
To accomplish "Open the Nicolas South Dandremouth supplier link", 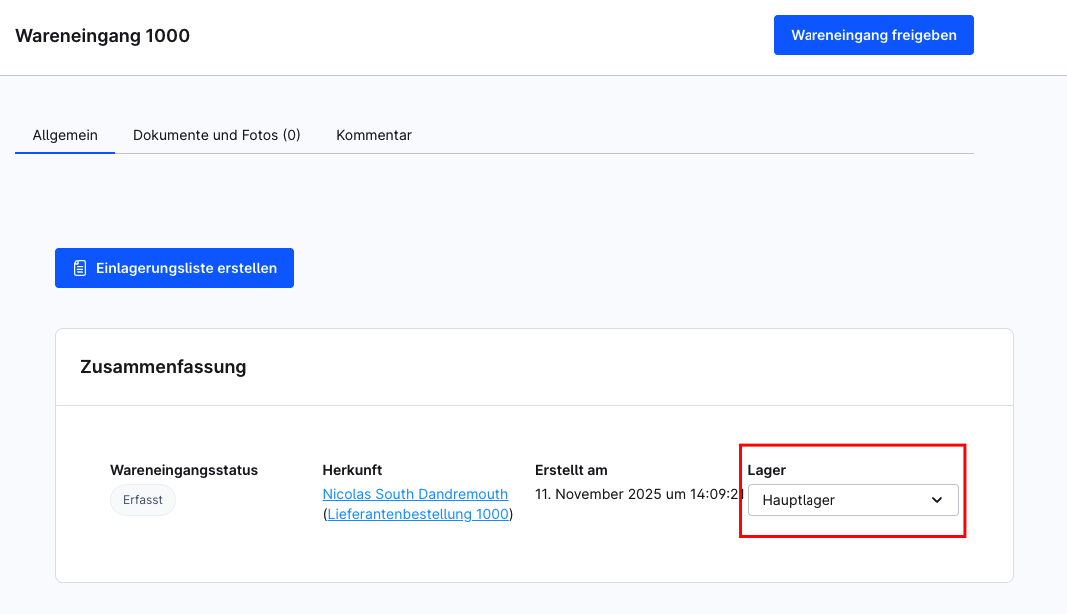I will pyautogui.click(x=415, y=494).
